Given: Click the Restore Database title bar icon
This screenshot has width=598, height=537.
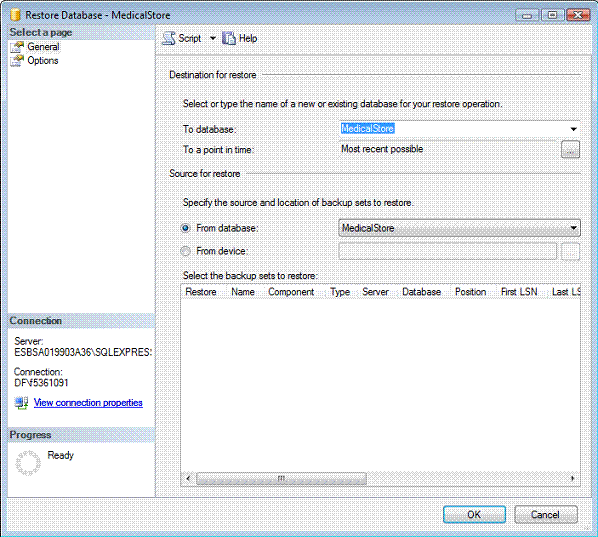Looking at the screenshot, I should [15, 15].
